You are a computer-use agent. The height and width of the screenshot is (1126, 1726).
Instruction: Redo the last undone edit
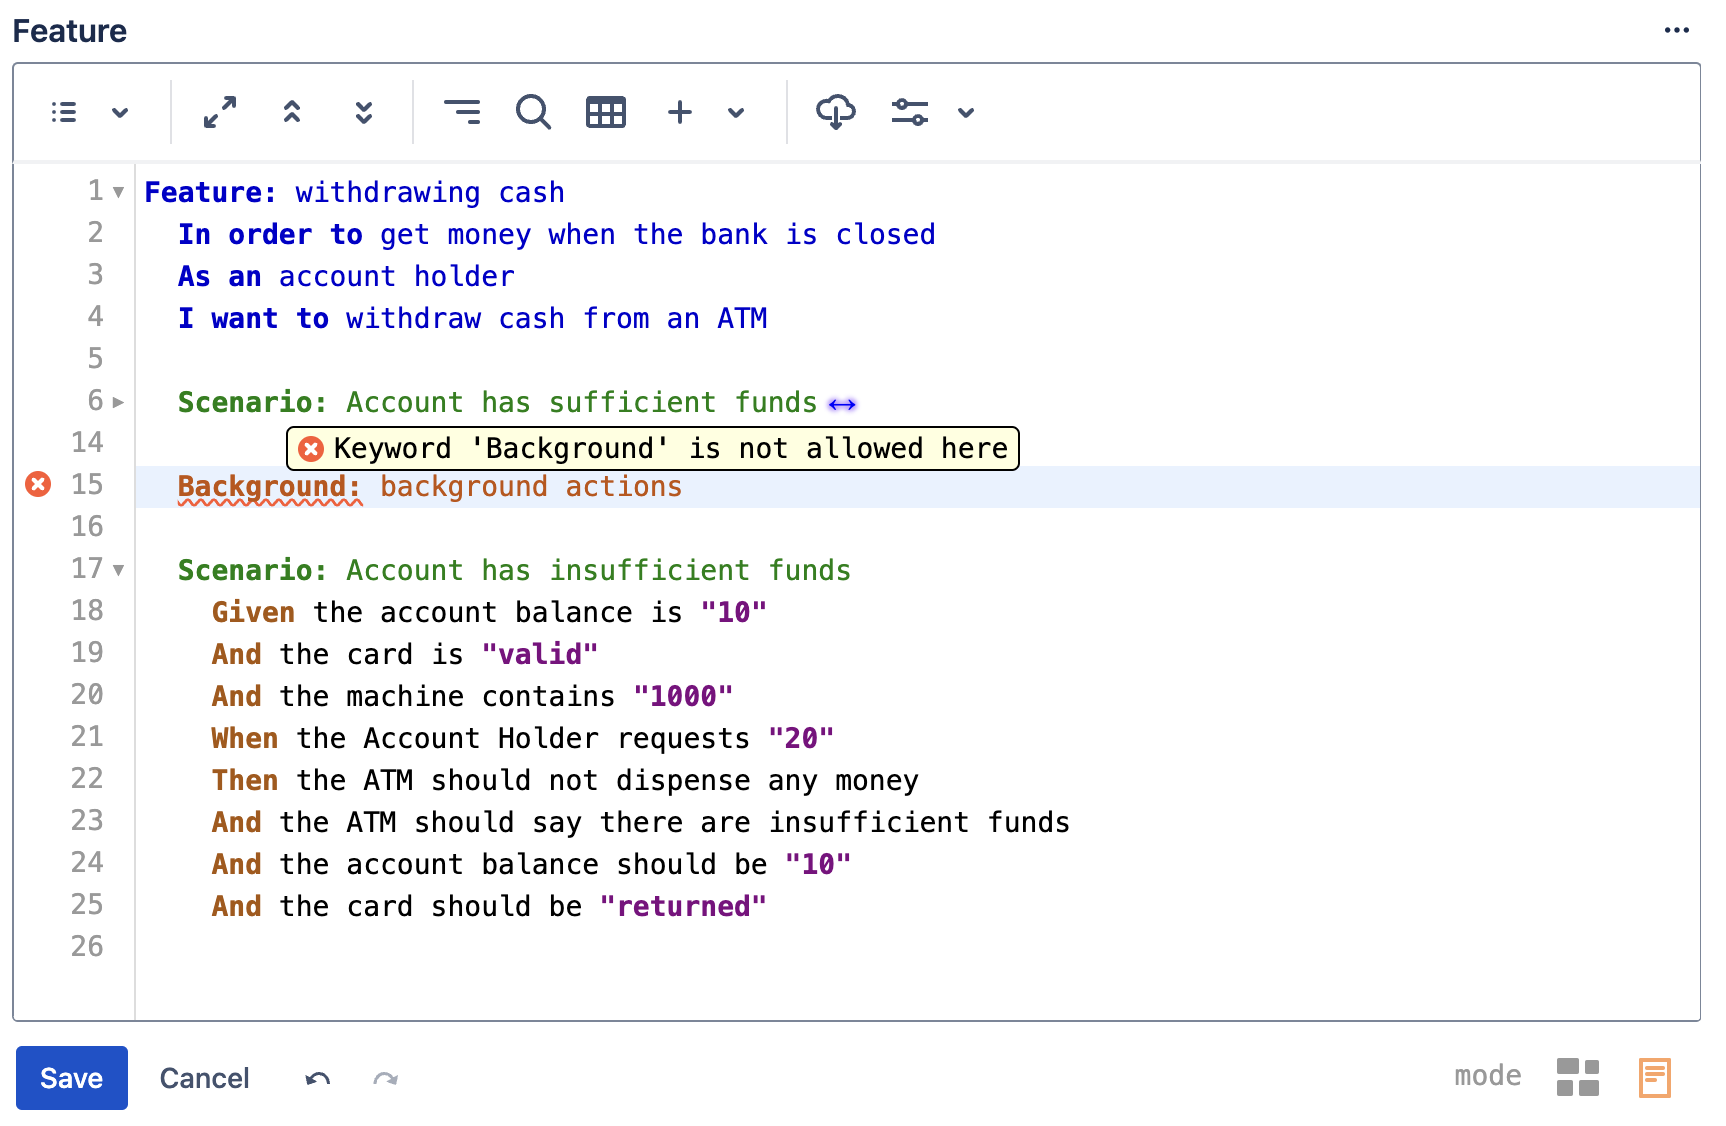tap(386, 1079)
